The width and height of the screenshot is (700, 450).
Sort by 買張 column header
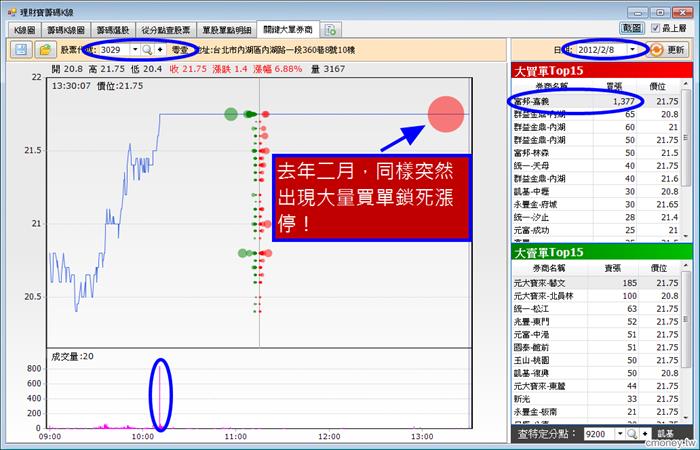click(x=614, y=86)
